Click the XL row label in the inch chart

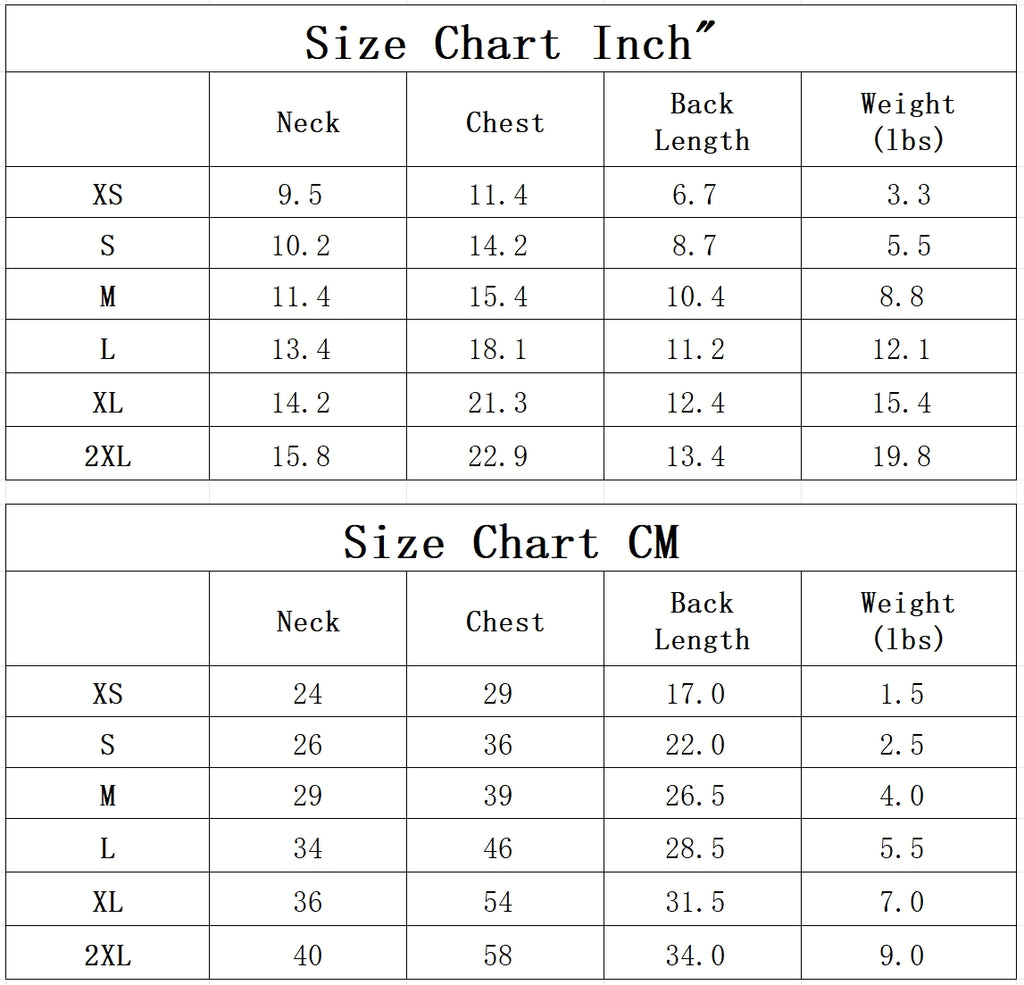[x=108, y=403]
